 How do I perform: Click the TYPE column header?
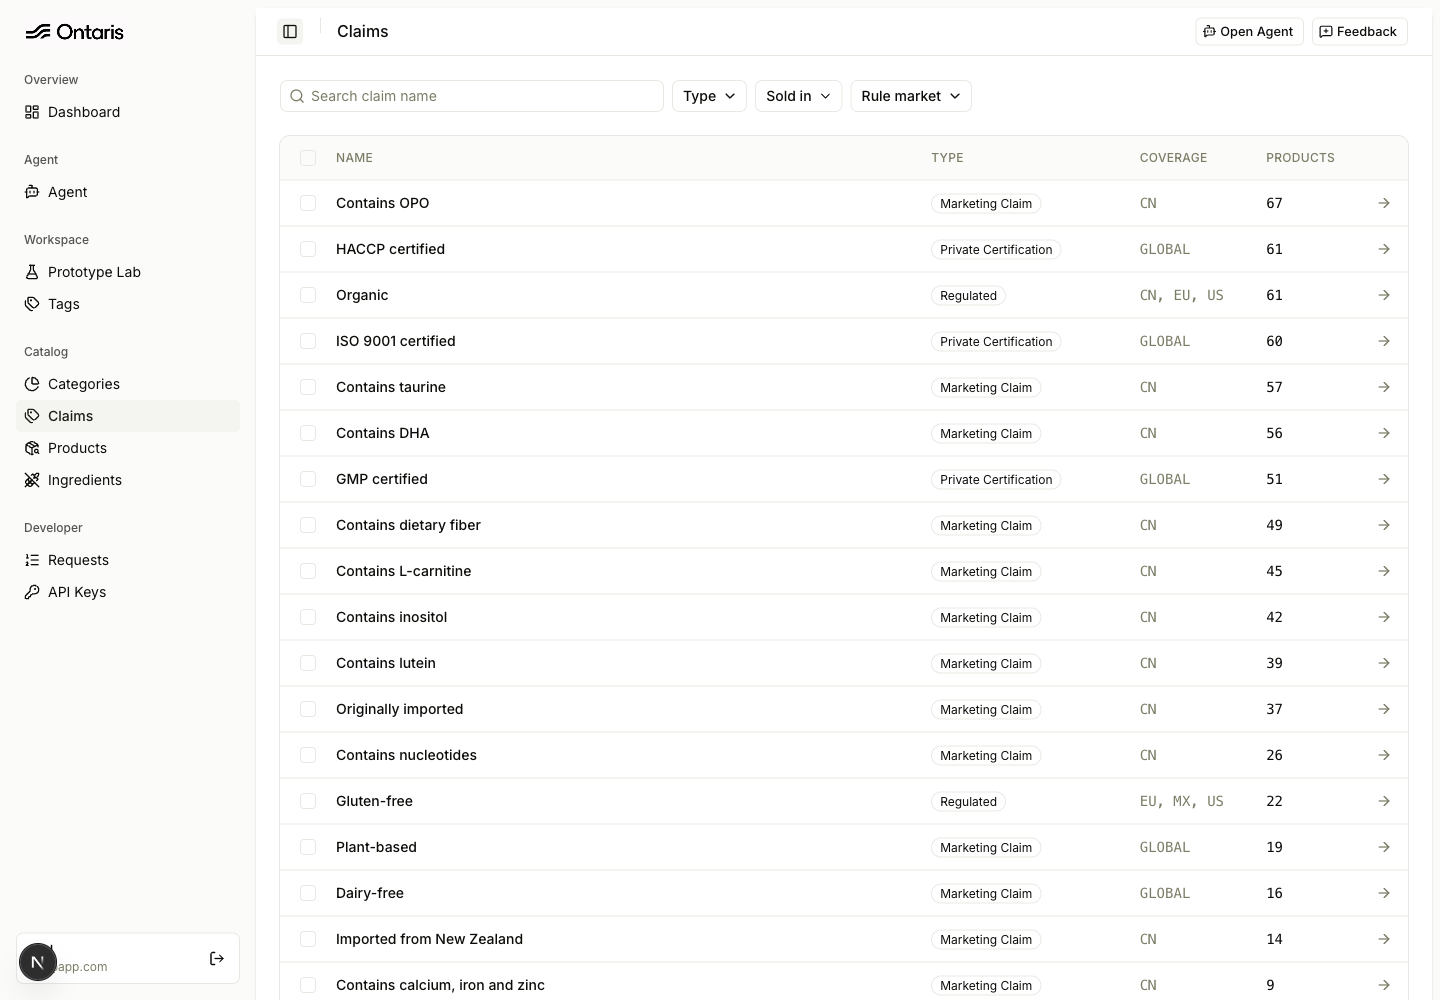coord(947,158)
